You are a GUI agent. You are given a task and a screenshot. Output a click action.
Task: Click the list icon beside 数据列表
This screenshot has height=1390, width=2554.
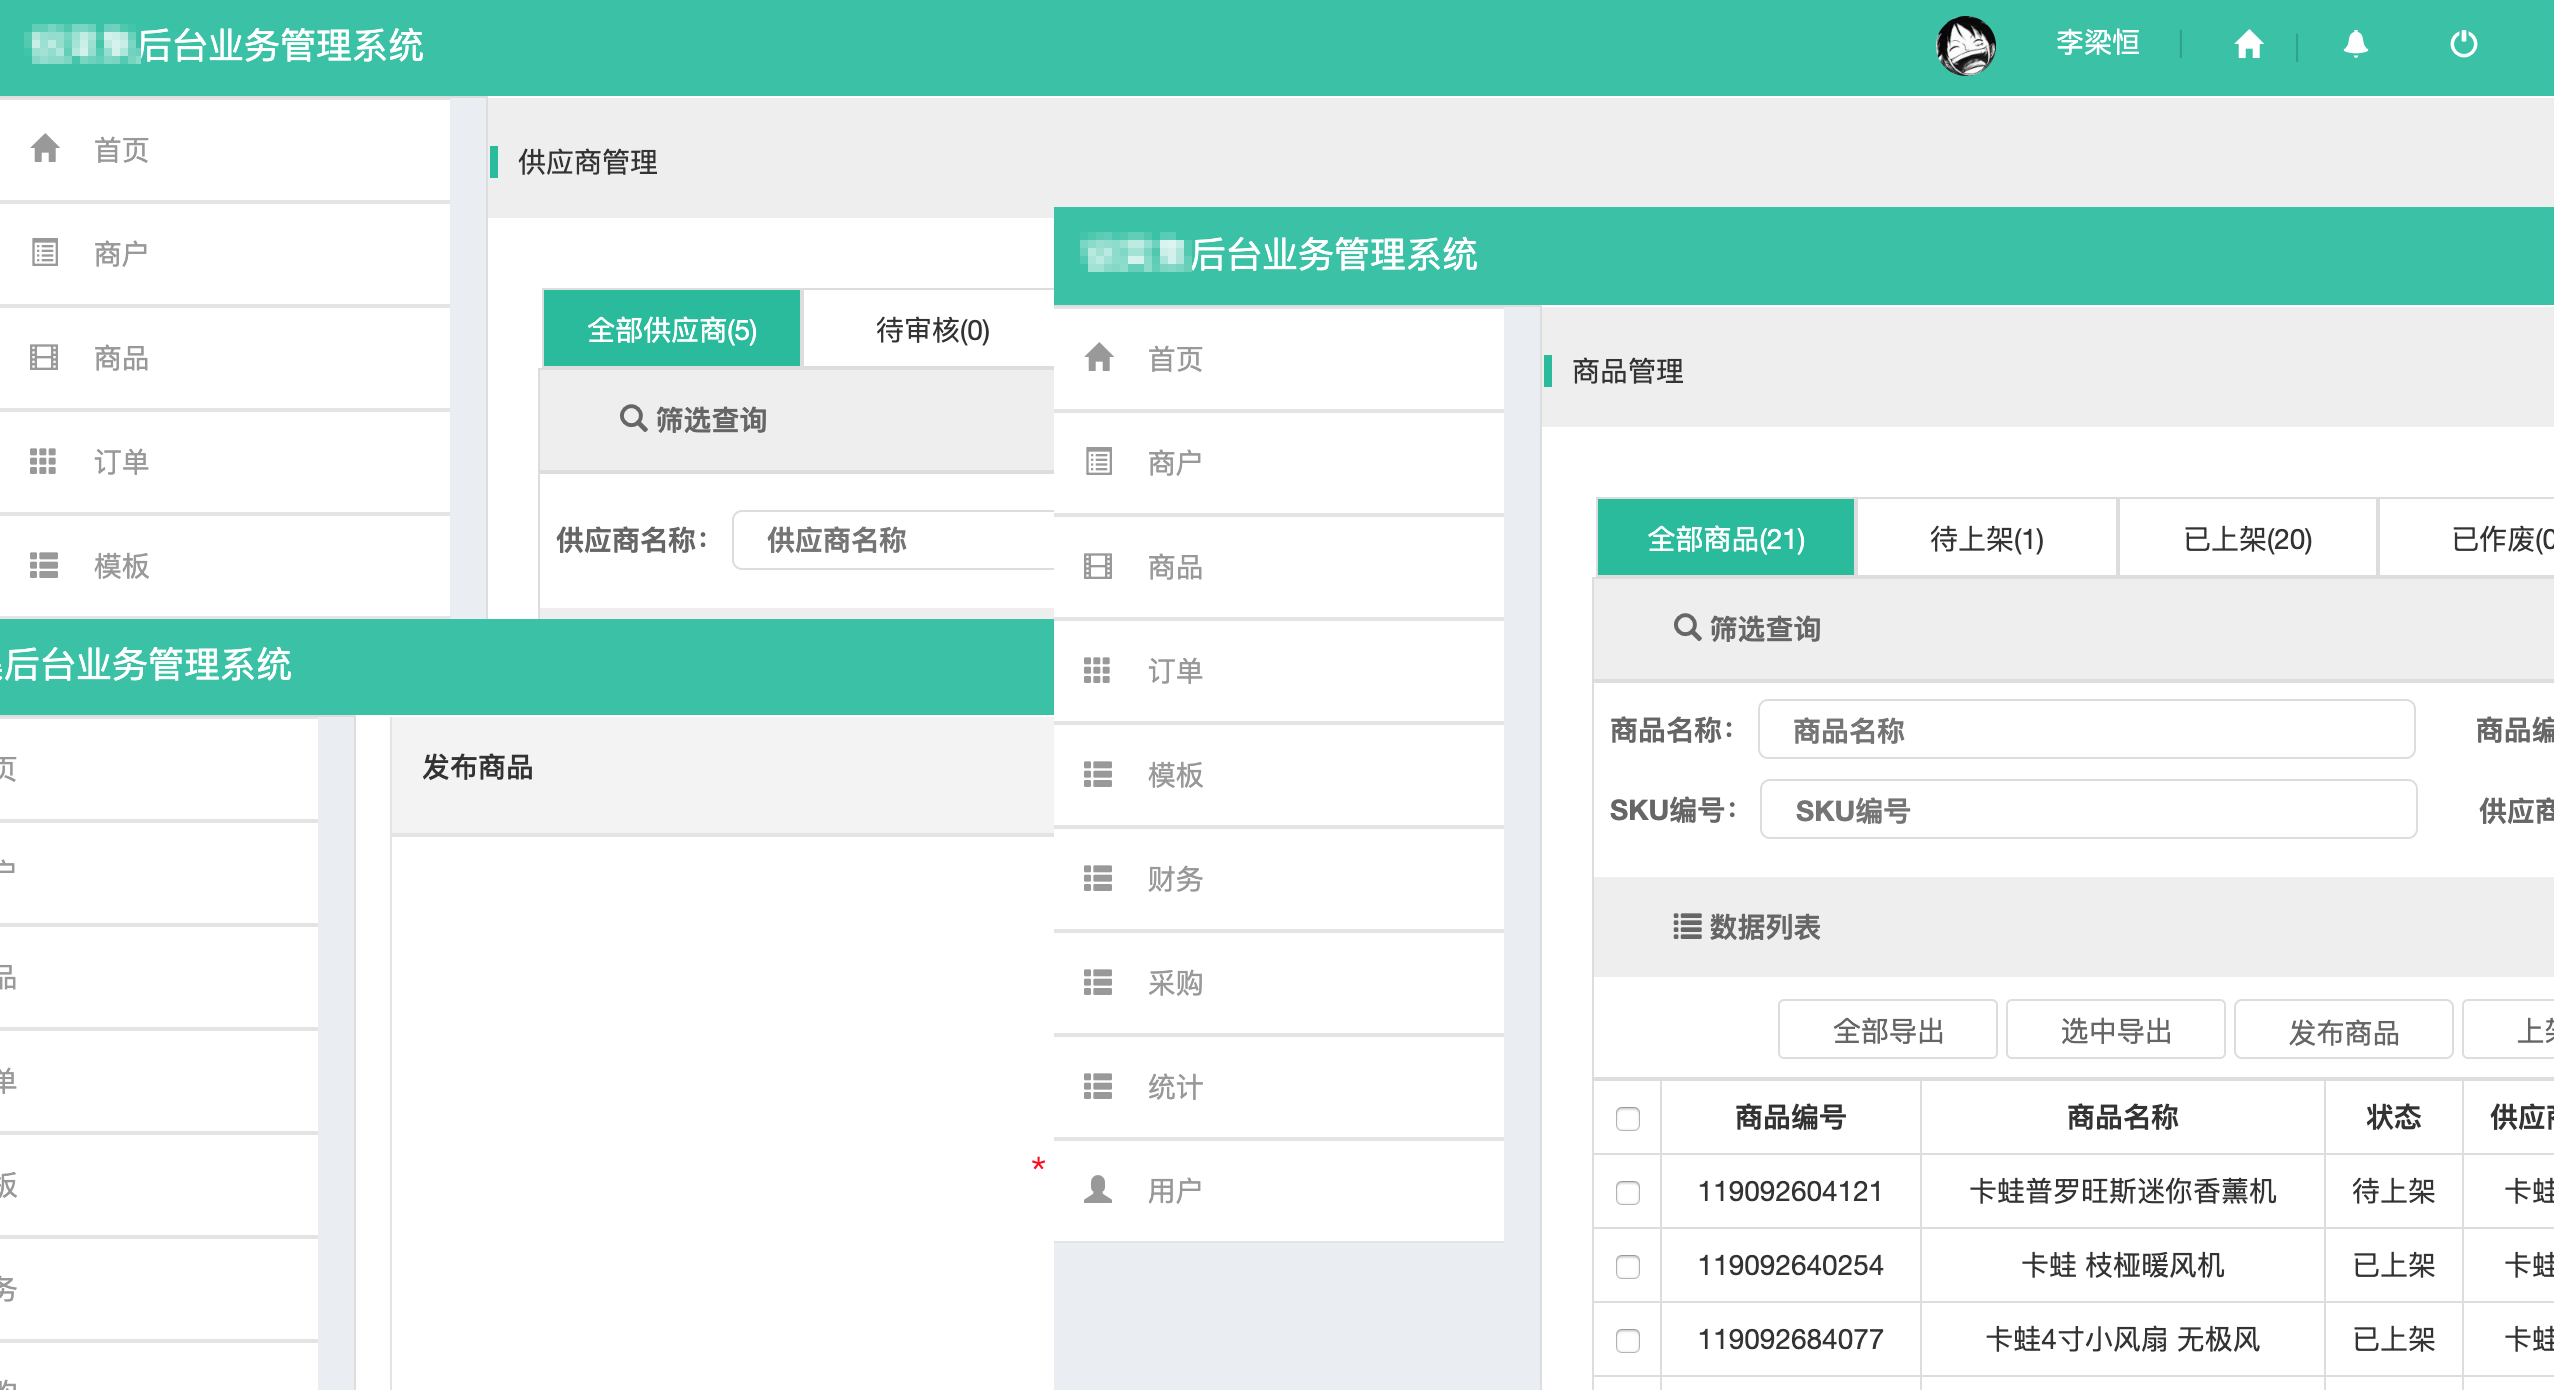(1687, 926)
